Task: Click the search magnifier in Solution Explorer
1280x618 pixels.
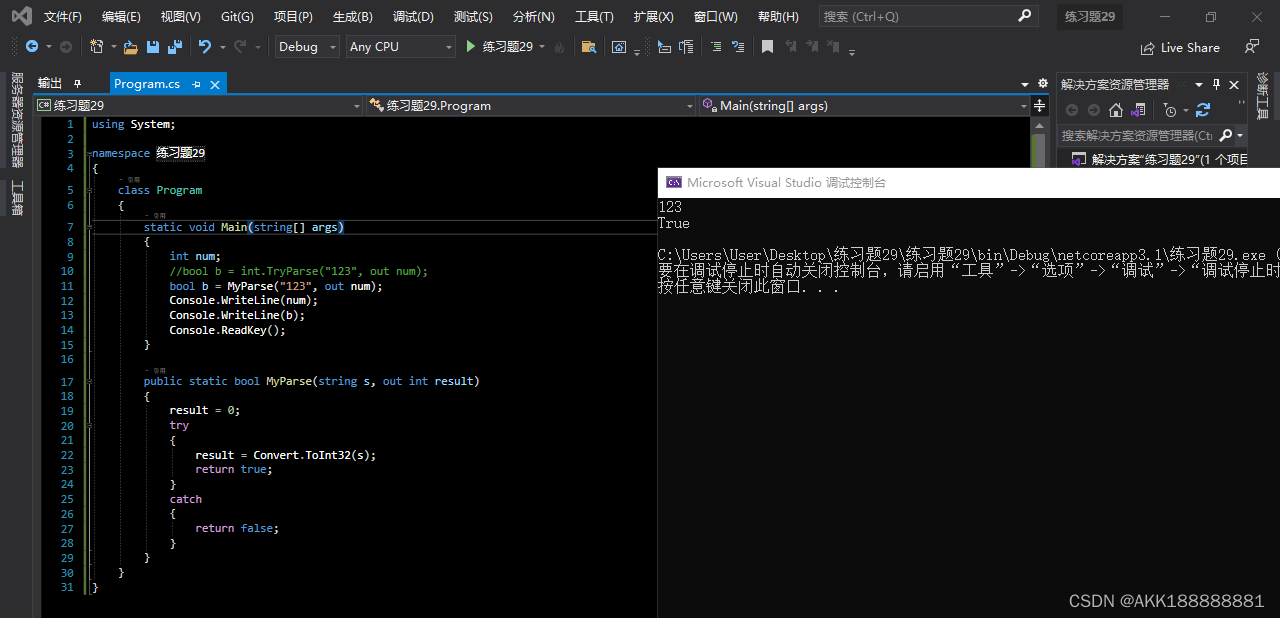Action: tap(1226, 135)
